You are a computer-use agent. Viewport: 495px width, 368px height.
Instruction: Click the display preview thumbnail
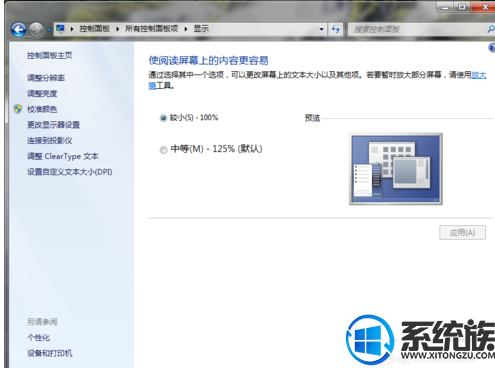(x=396, y=169)
